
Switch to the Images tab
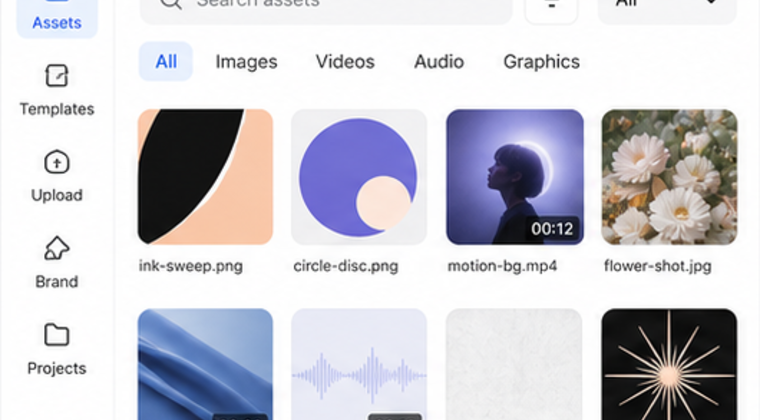pos(246,62)
